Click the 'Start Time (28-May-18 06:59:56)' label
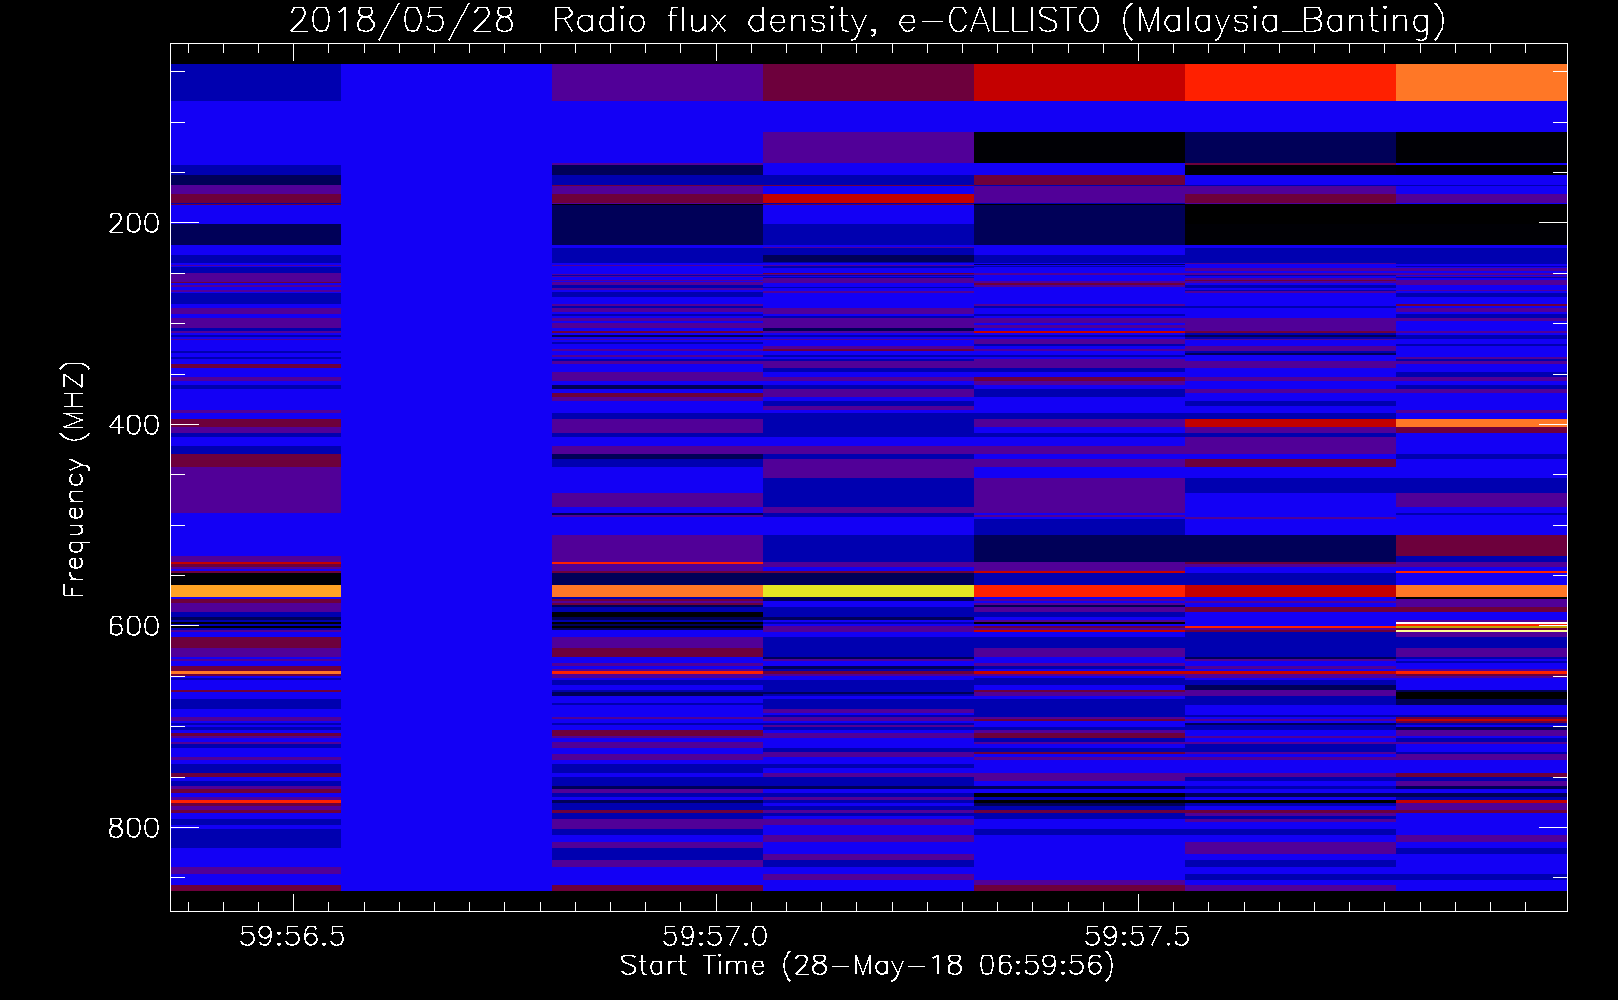 pyautogui.click(x=867, y=966)
